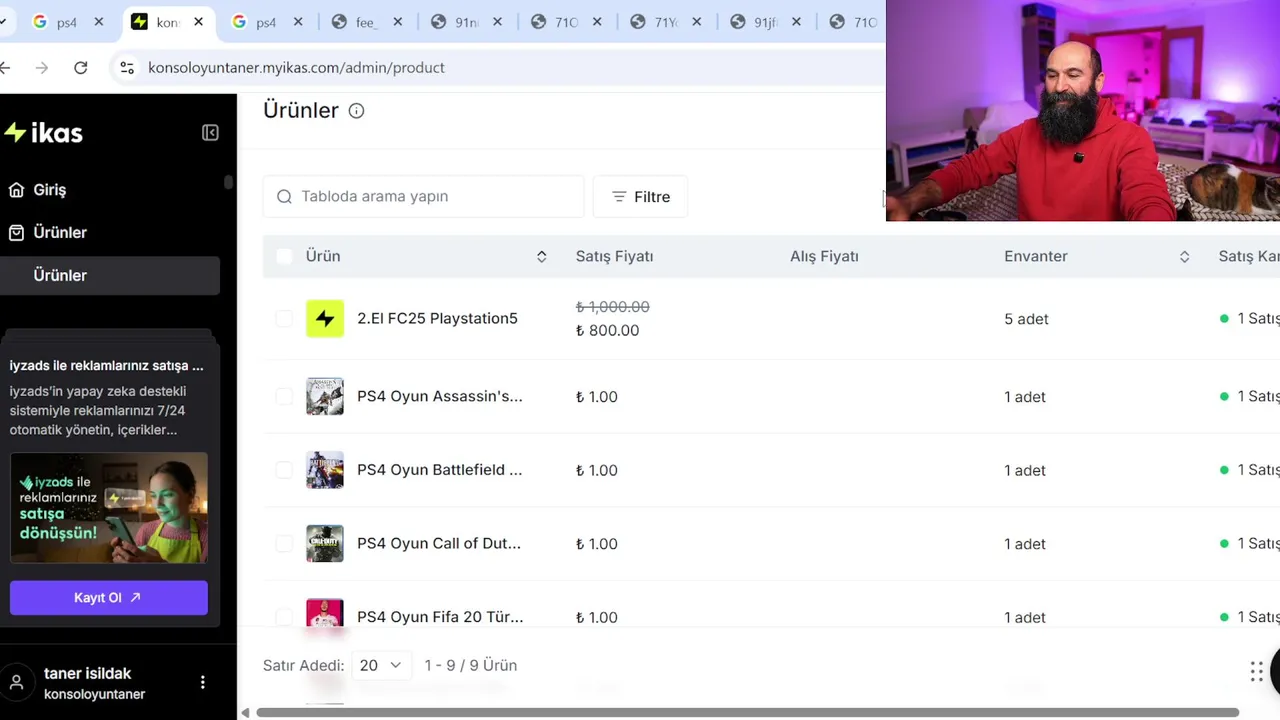Screen dimensions: 1280x720
Task: Check the 2.El FC25 Playstation5 row checkbox
Action: [284, 319]
